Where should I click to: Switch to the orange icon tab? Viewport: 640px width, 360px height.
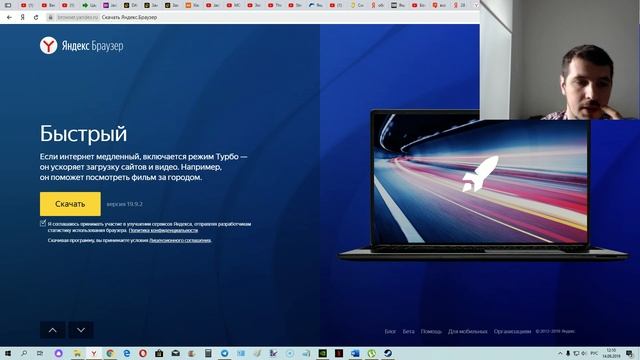[192, 5]
